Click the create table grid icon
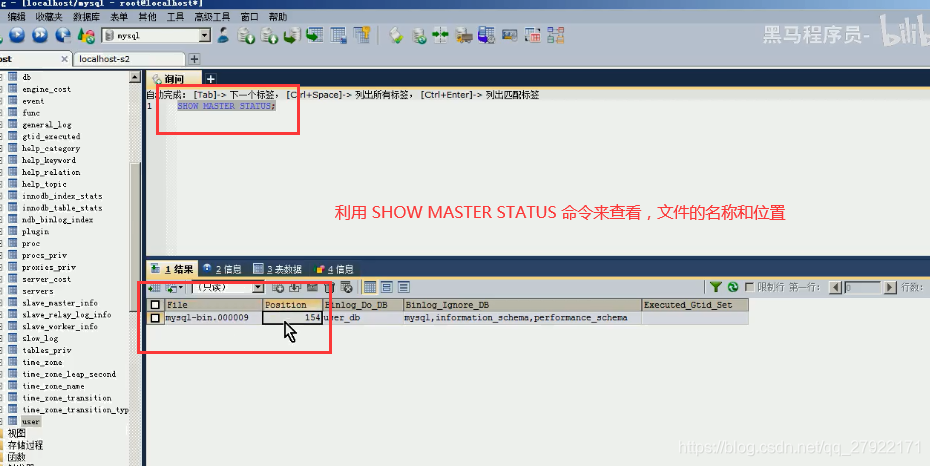This screenshot has width=930, height=466. click(x=339, y=36)
